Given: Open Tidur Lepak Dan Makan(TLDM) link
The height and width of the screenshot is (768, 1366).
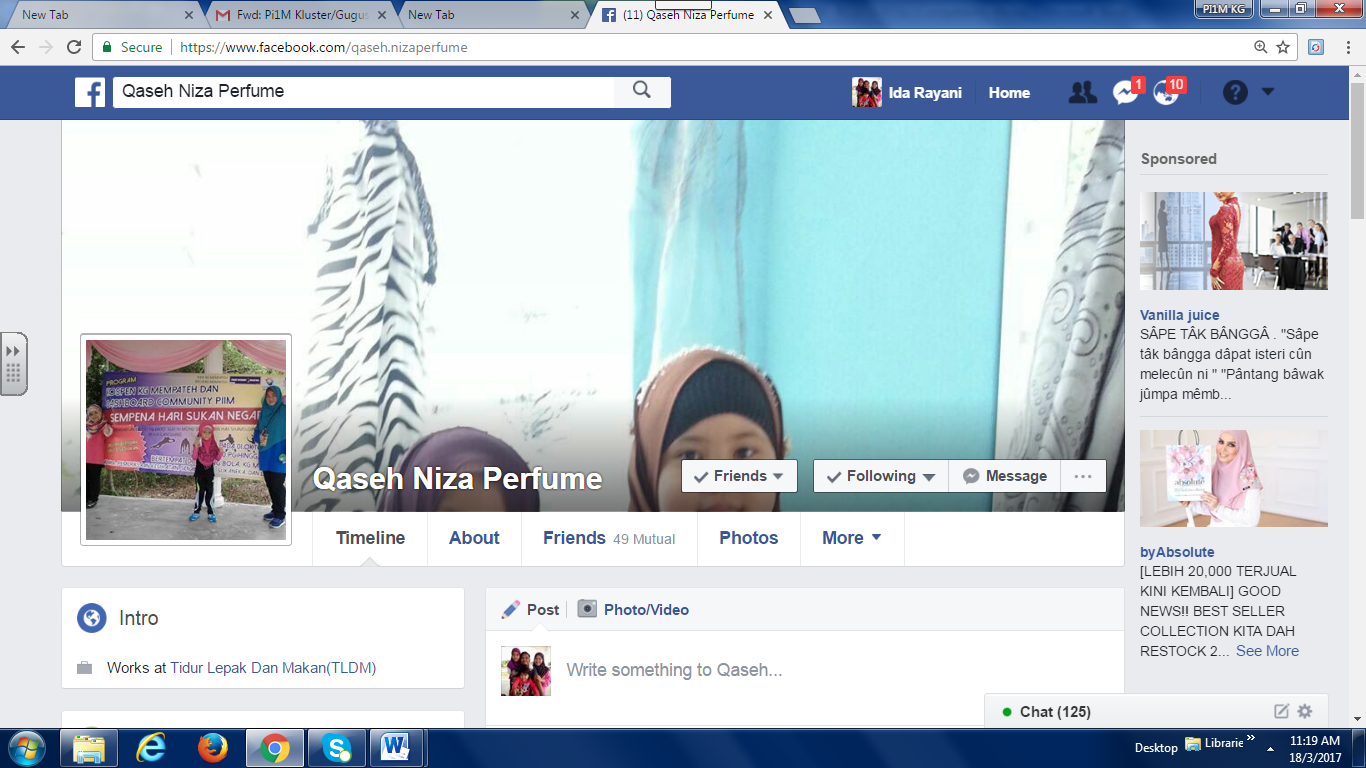Looking at the screenshot, I should [273, 668].
